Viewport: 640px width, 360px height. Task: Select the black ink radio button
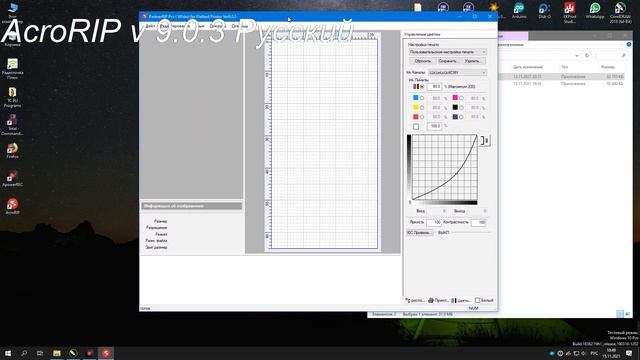pos(461,108)
